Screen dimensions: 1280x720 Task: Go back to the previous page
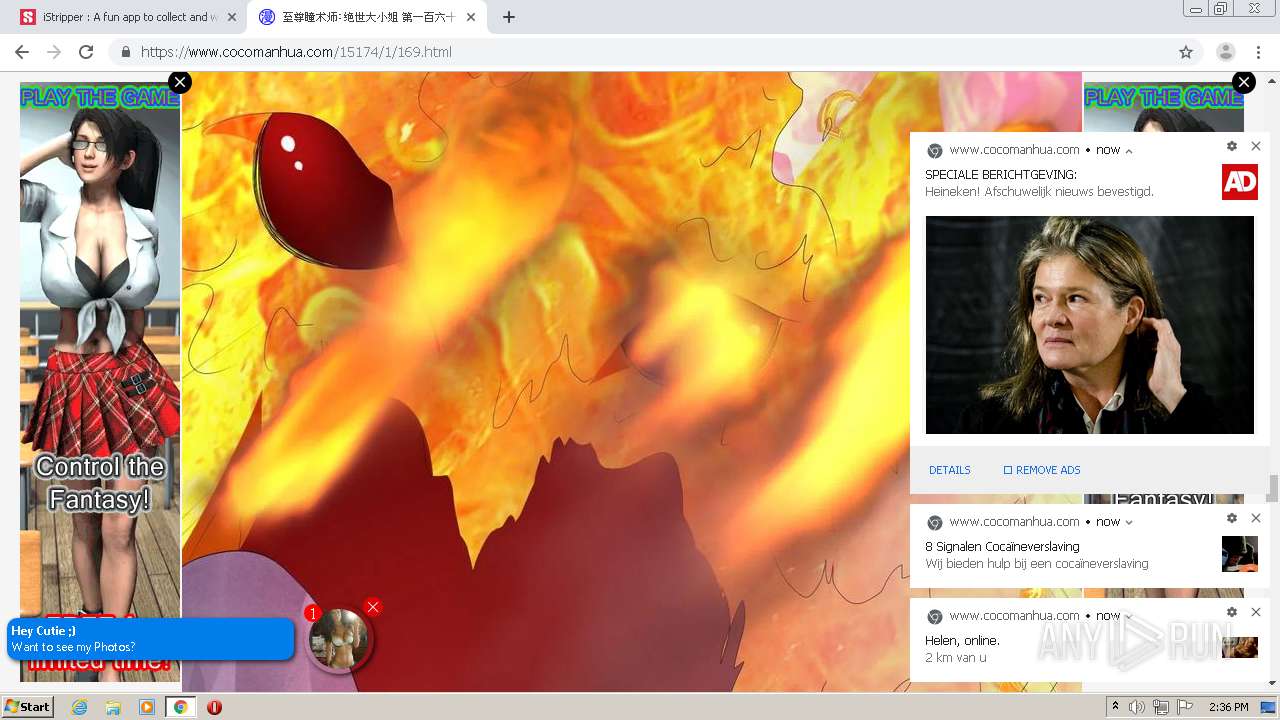[x=22, y=52]
